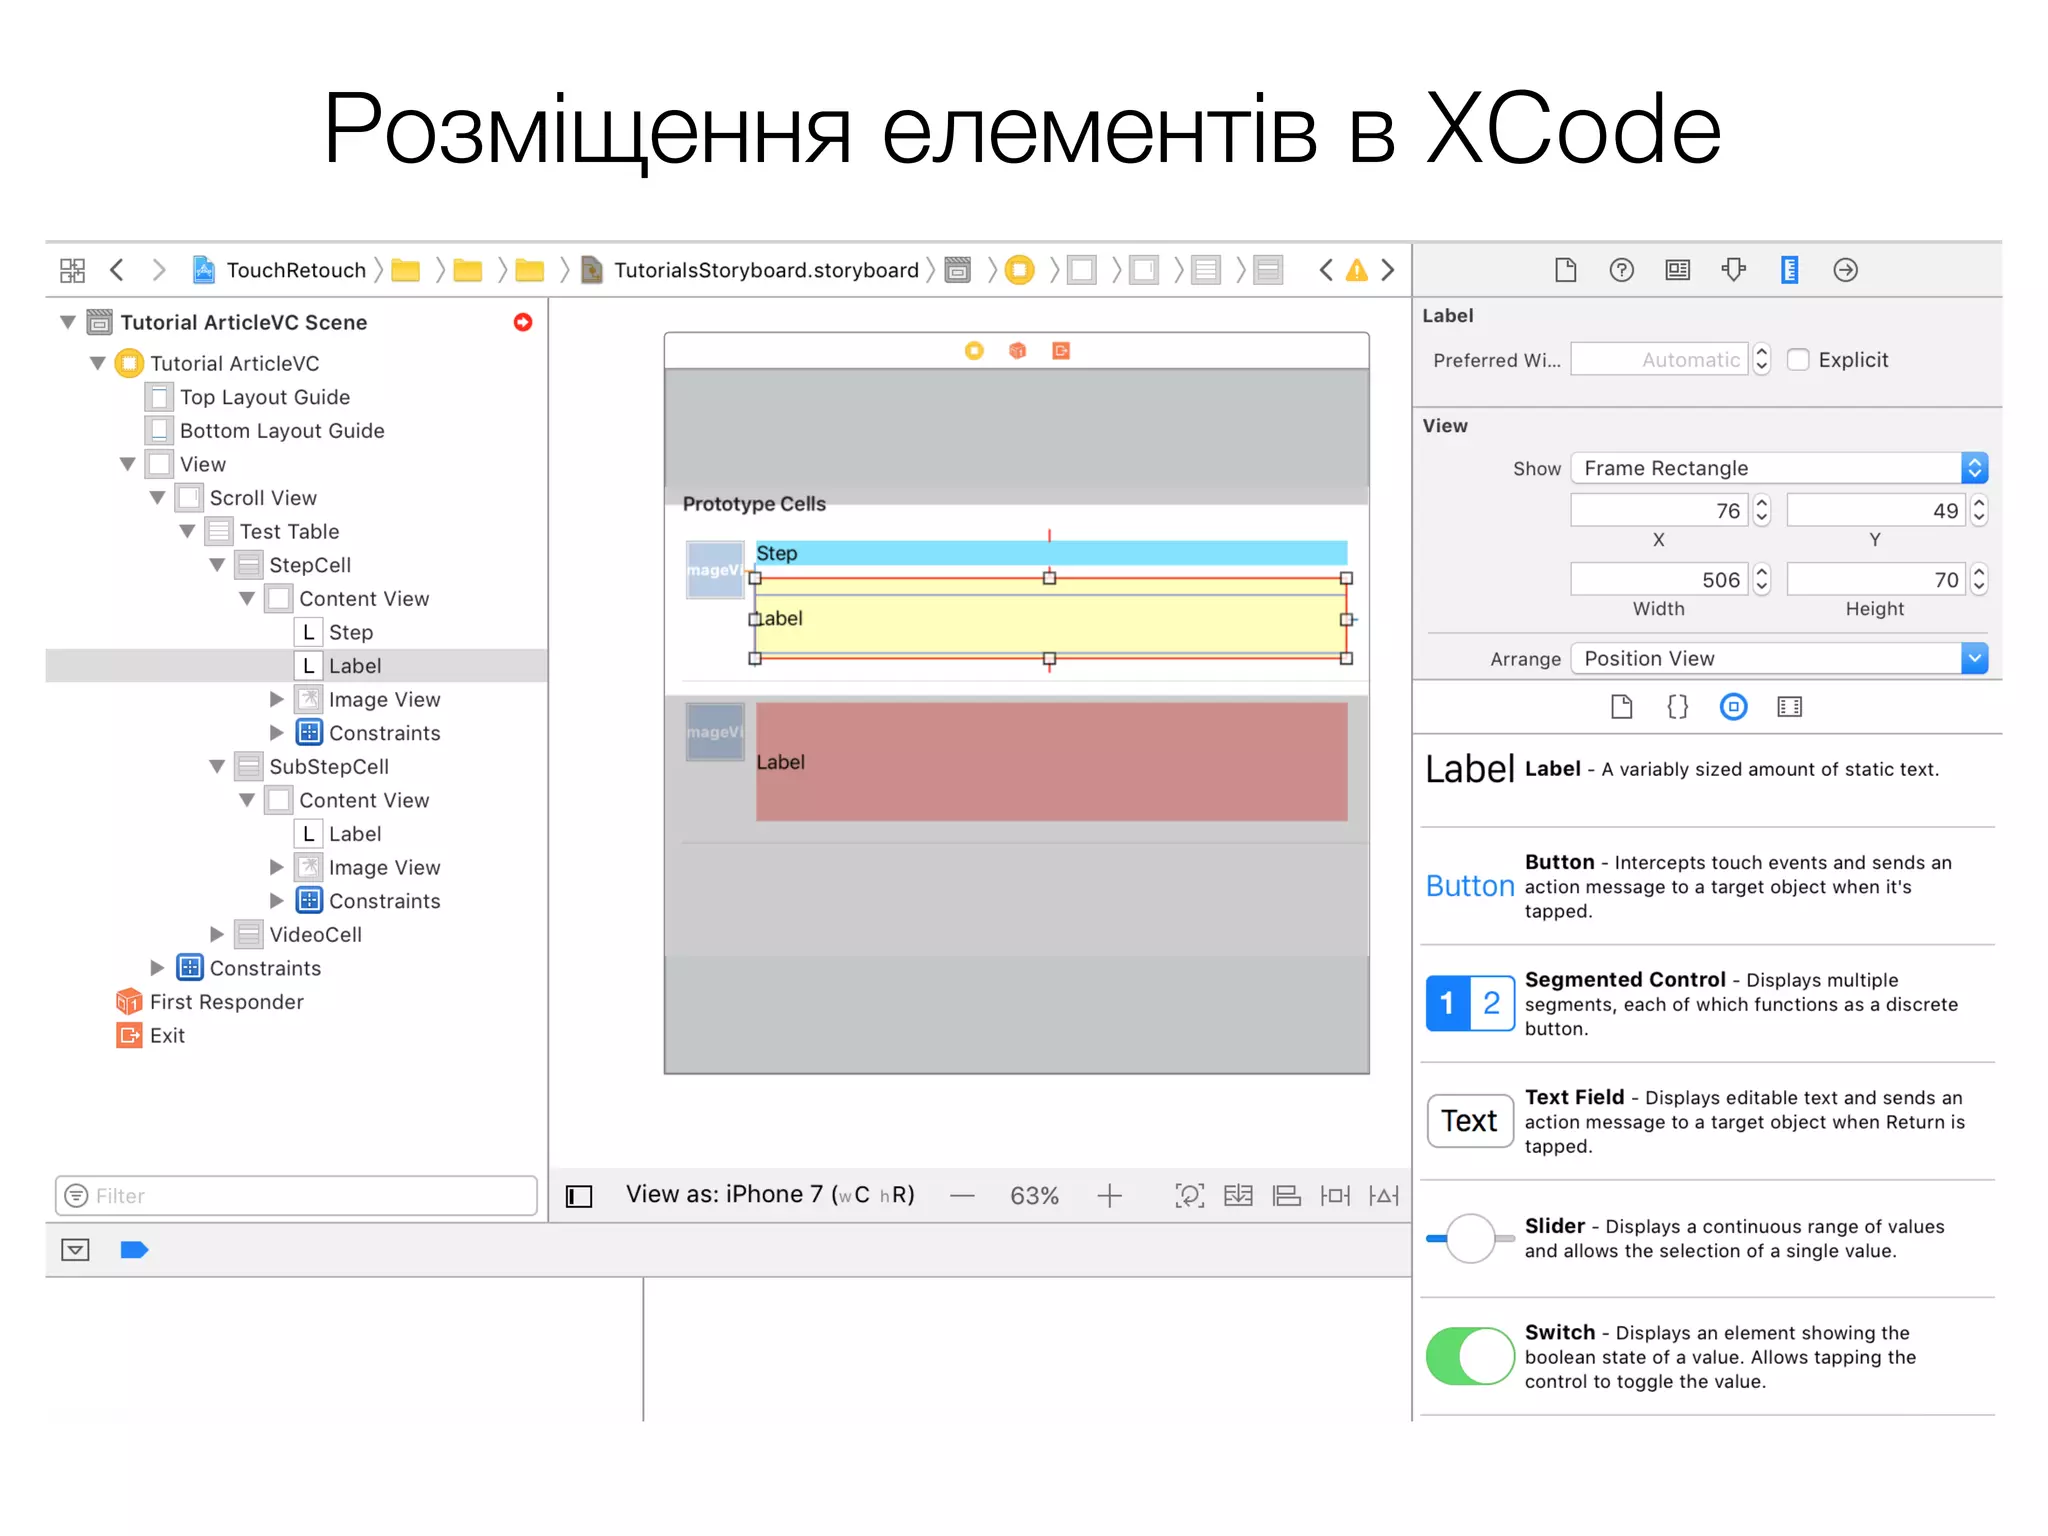Viewport: 2048px width, 1536px height.
Task: Click the Preferred Width stepper
Action: (x=1762, y=360)
